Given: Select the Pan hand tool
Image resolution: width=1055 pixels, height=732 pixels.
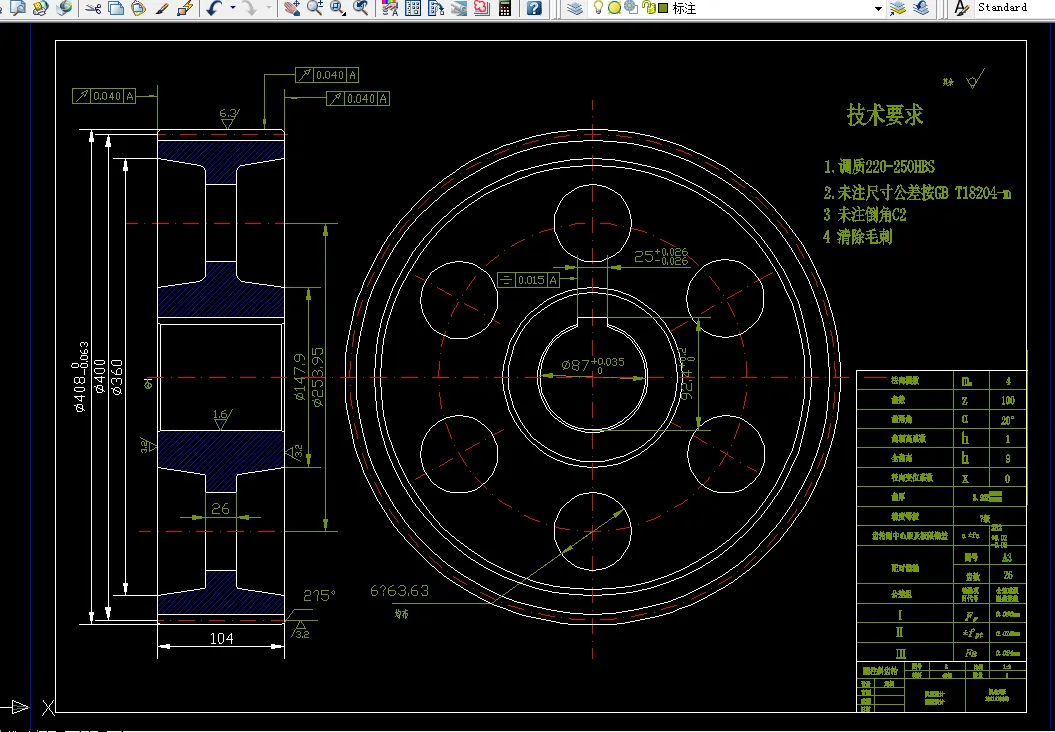Looking at the screenshot, I should tap(291, 8).
